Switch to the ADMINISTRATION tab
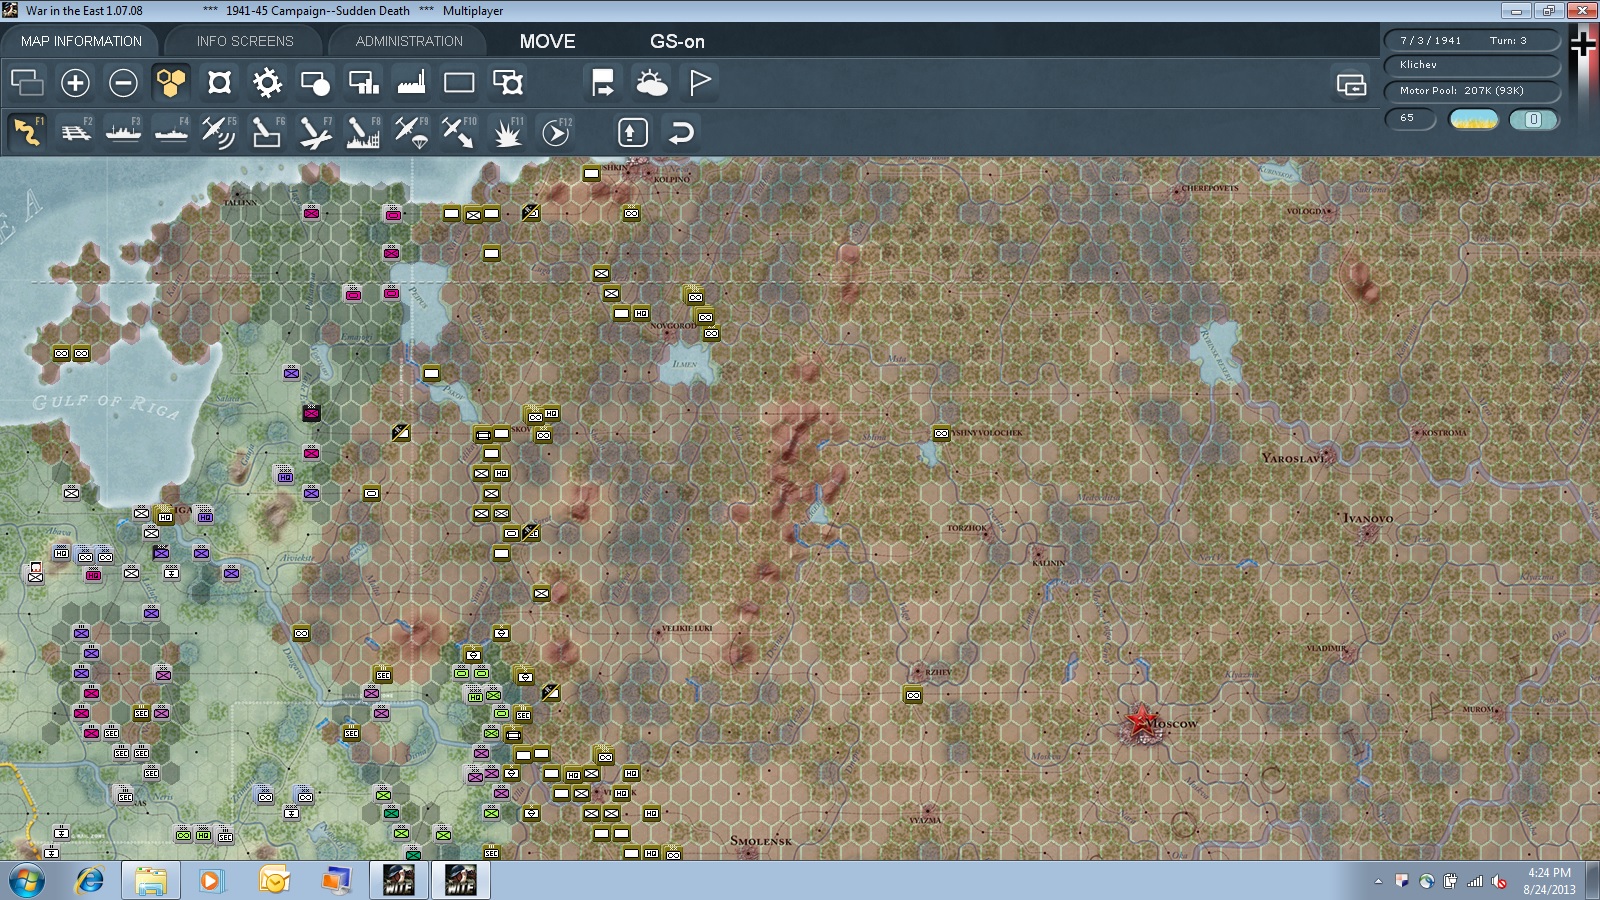1600x900 pixels. coord(409,41)
